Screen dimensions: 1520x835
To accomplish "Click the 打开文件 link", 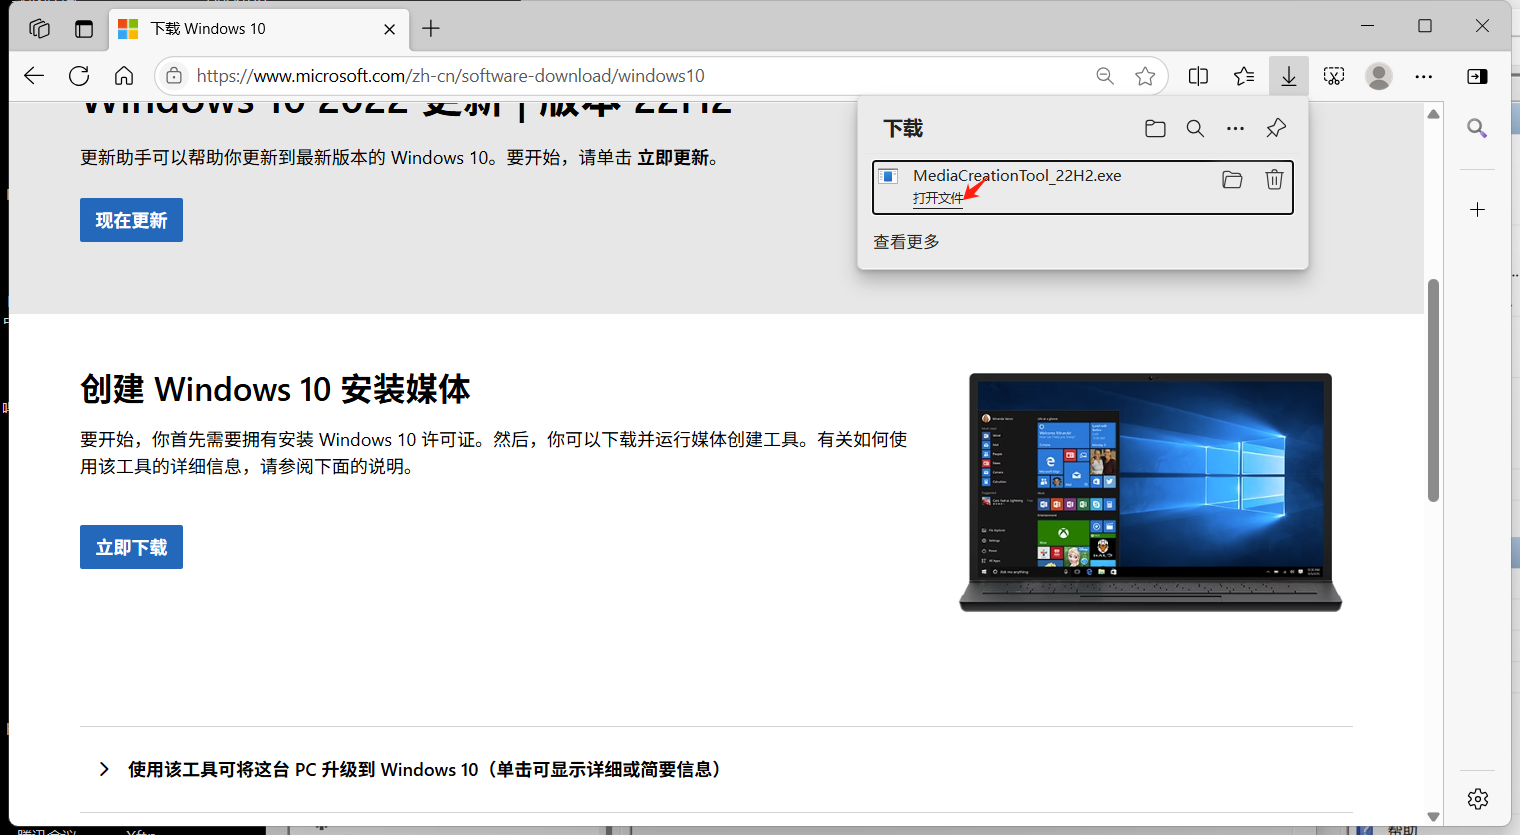I will 938,198.
